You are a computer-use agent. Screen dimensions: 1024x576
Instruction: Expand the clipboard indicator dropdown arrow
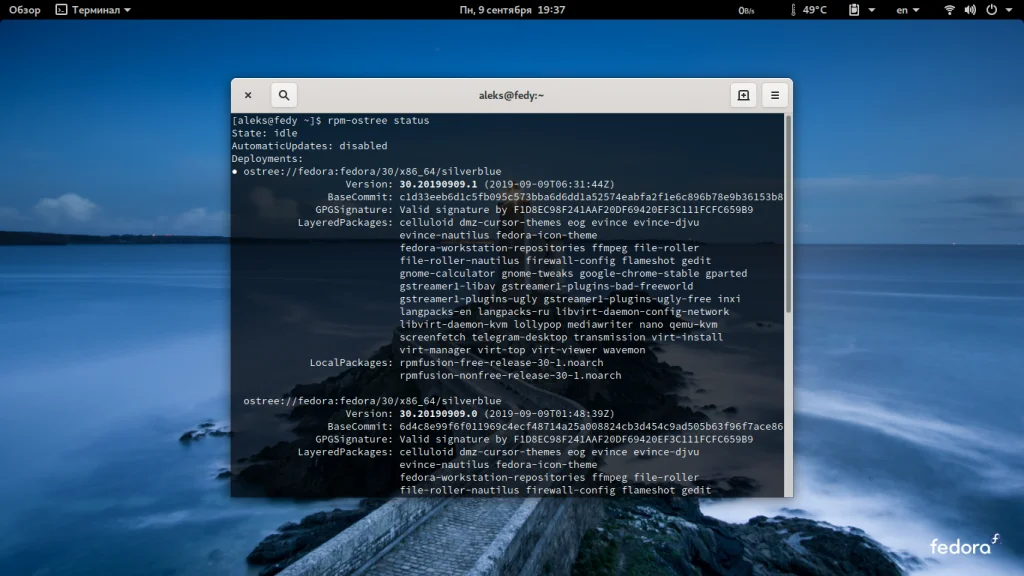pos(872,10)
